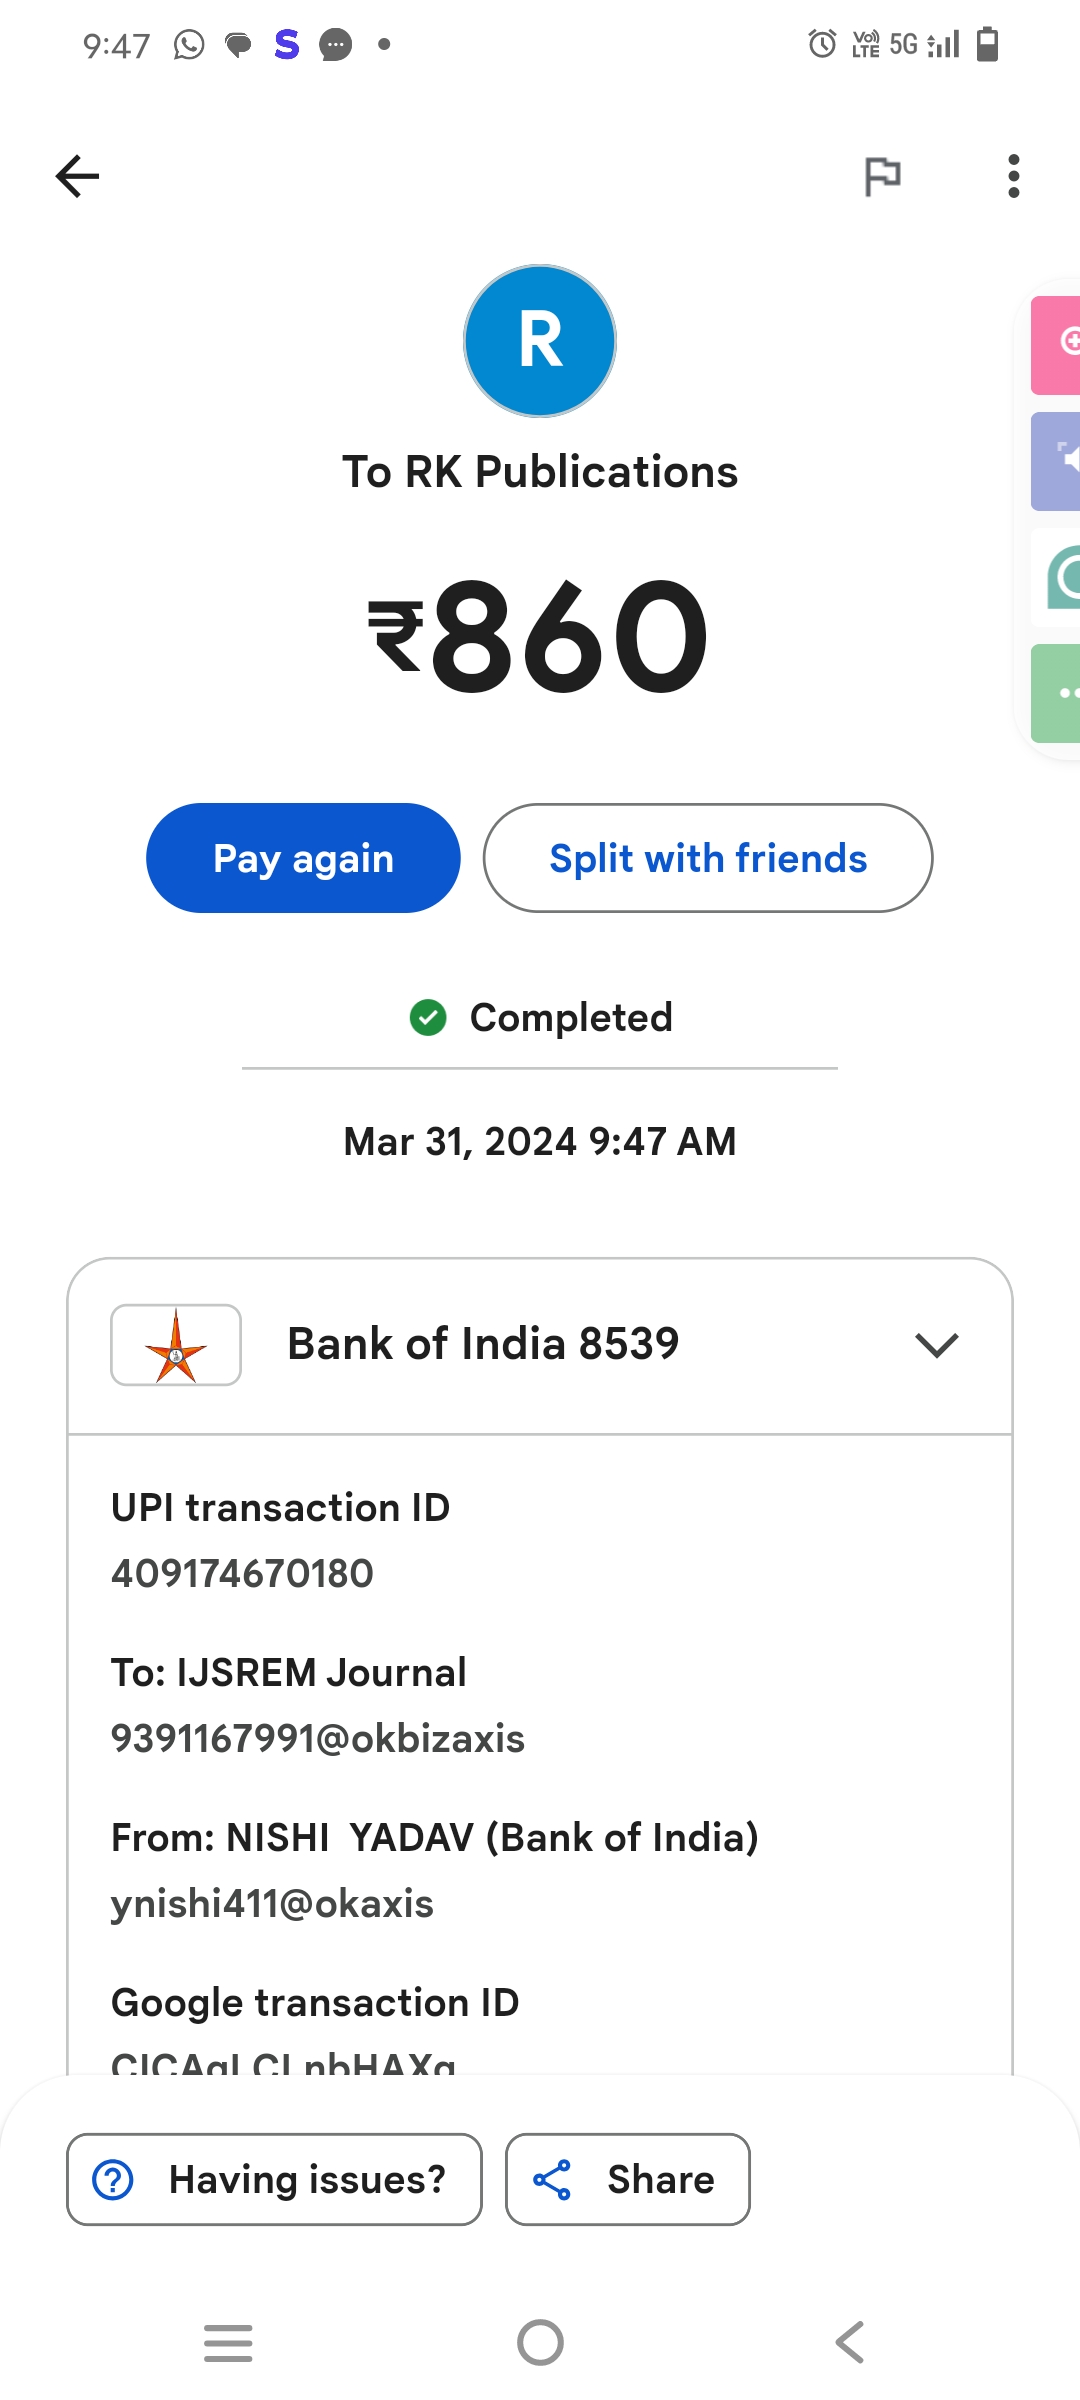Tap Split with friends
1080x2400 pixels.
tap(708, 858)
